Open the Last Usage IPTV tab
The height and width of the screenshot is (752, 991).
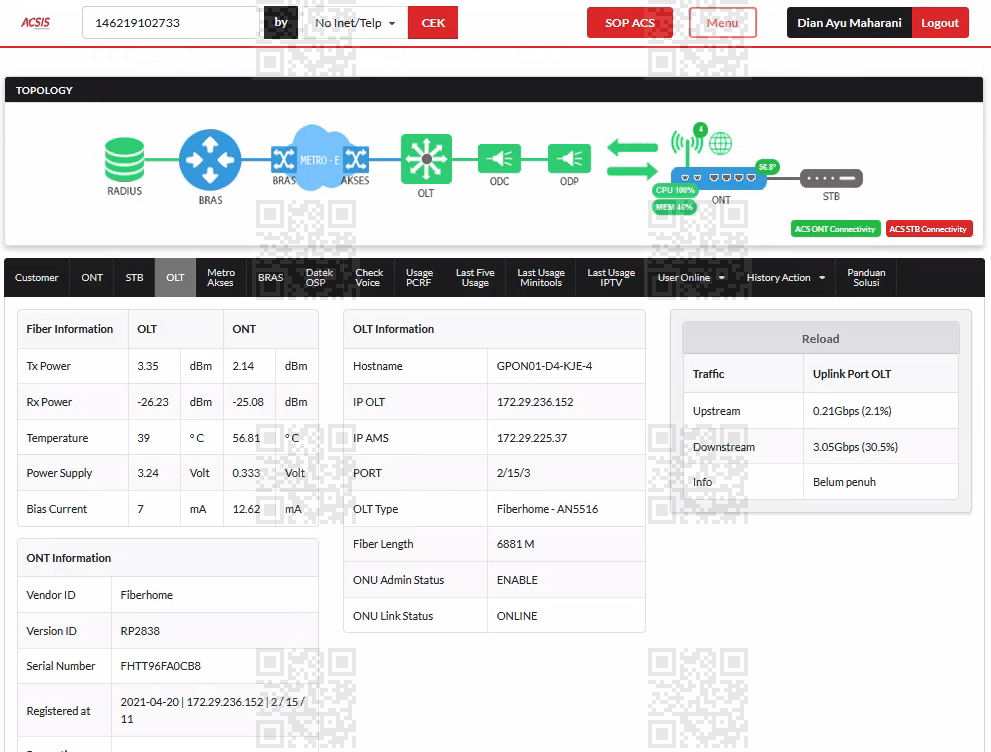coord(611,277)
